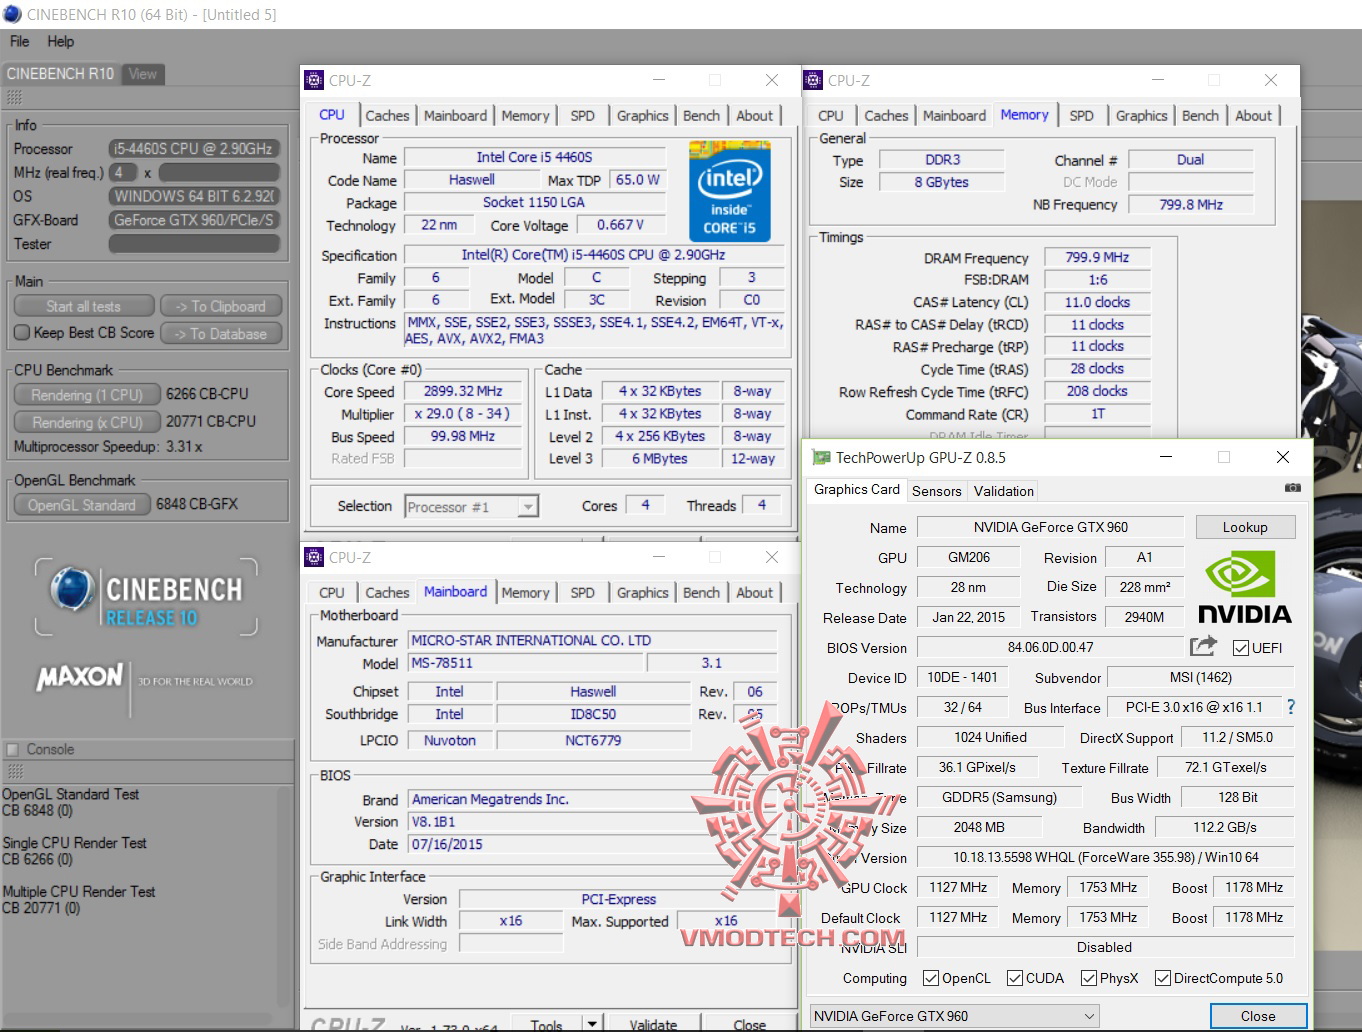Click the Bus Interface question mark icon

point(1291,707)
